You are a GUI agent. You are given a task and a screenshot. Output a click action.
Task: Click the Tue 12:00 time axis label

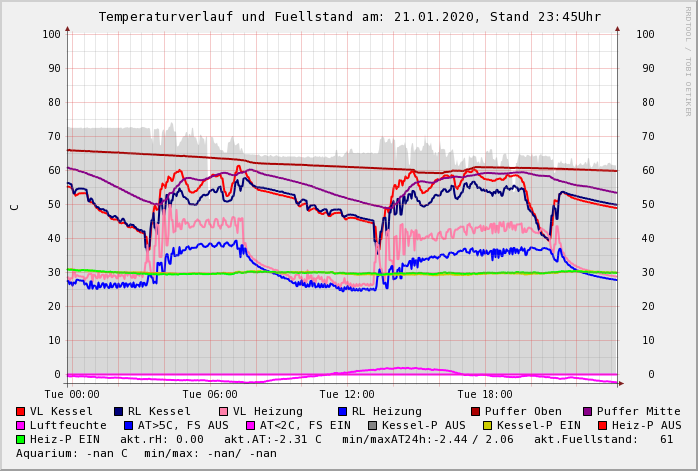[347, 394]
